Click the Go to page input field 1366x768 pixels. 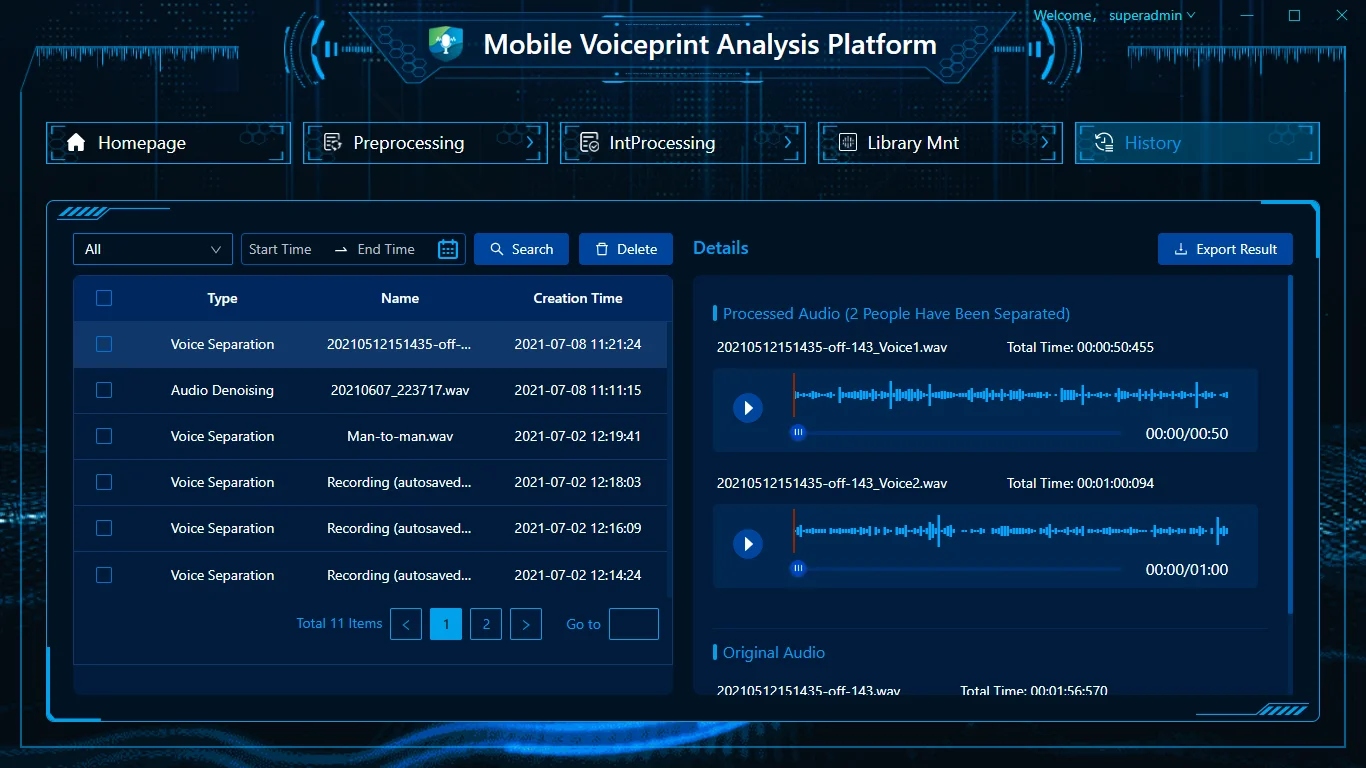coord(634,624)
